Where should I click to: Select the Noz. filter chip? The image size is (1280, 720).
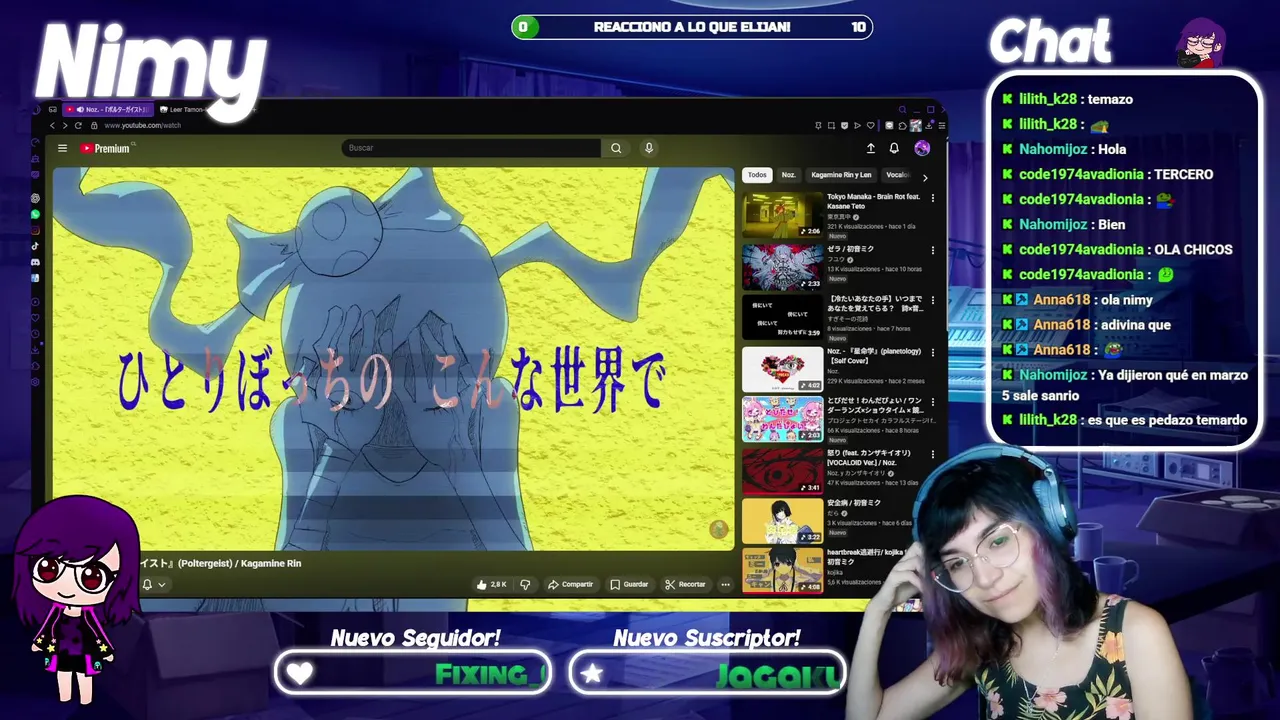point(788,175)
